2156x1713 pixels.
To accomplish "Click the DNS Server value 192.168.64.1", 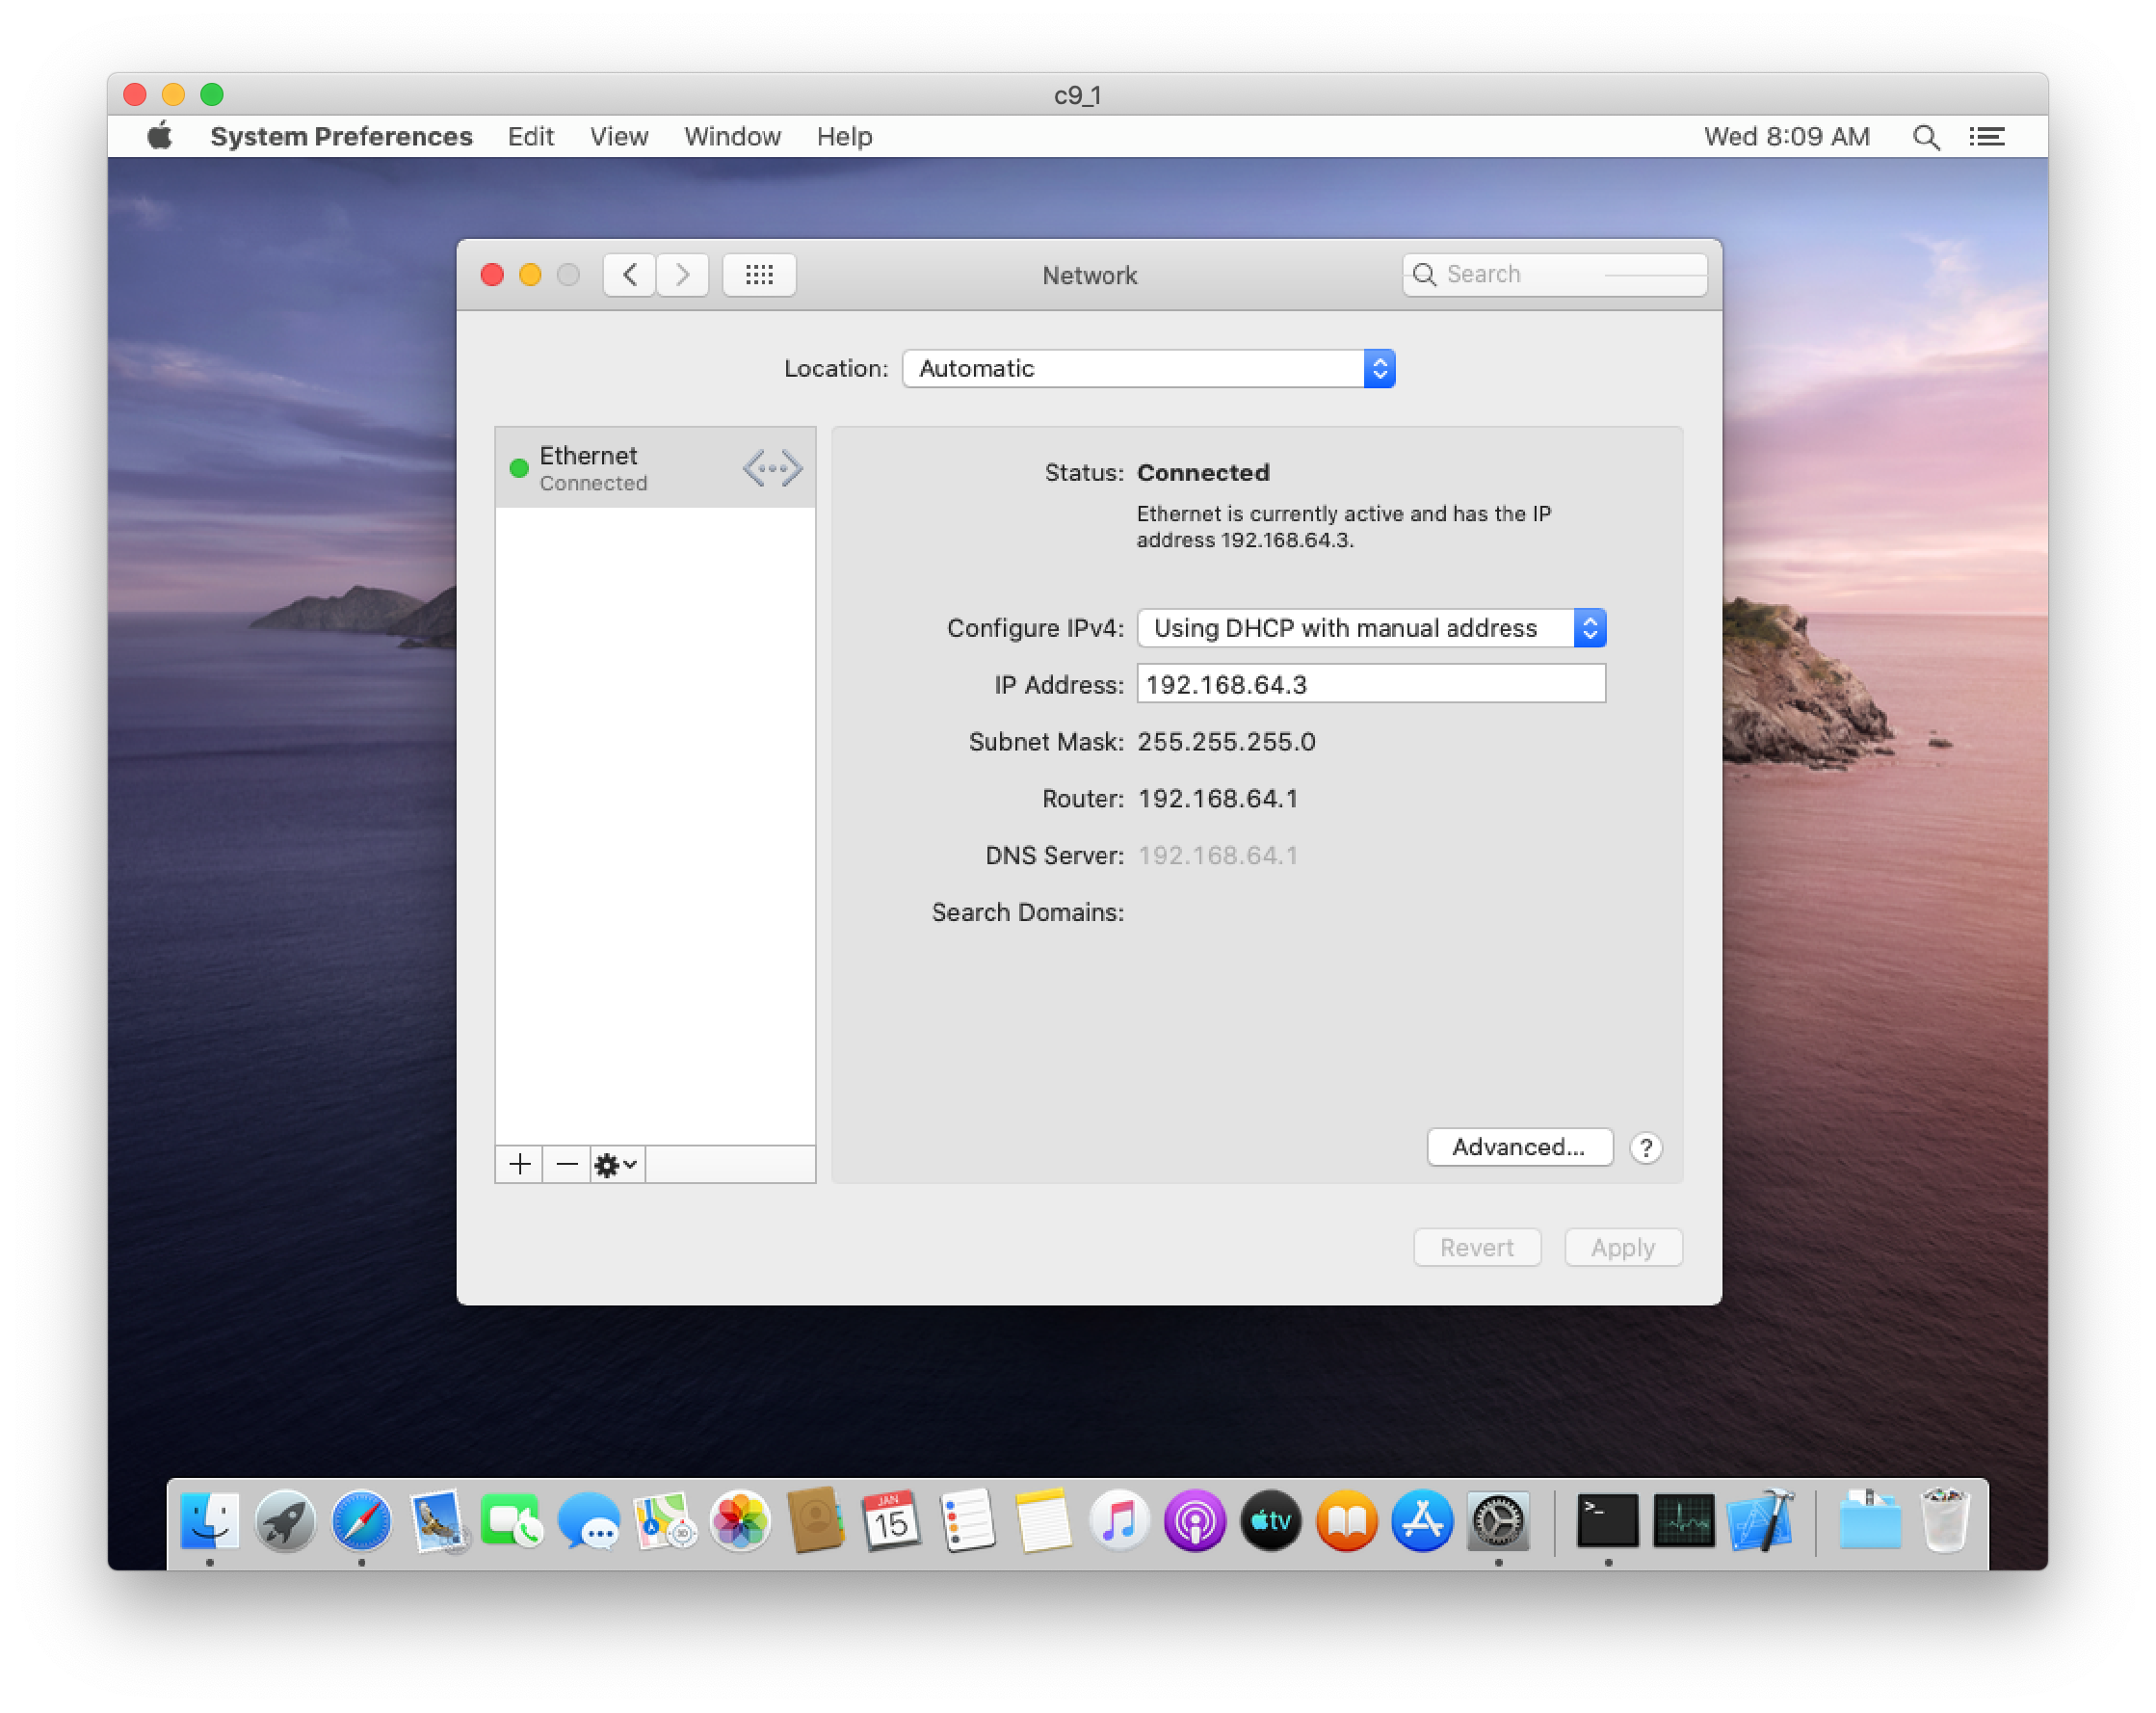I will coord(1217,855).
